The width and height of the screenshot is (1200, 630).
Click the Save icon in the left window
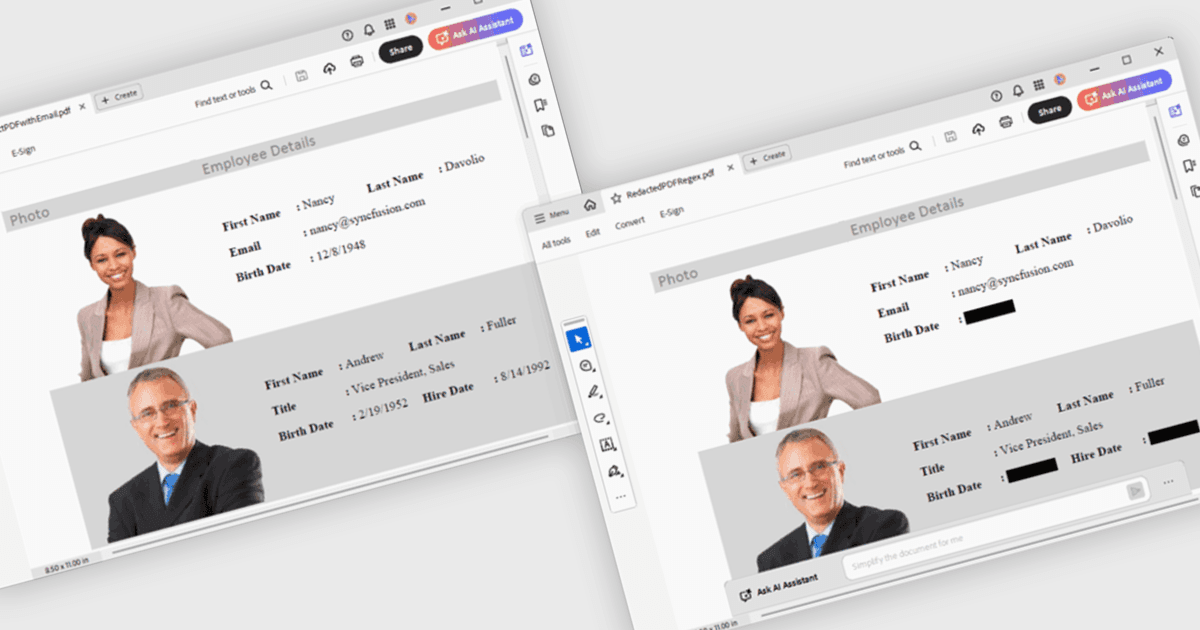click(x=300, y=76)
